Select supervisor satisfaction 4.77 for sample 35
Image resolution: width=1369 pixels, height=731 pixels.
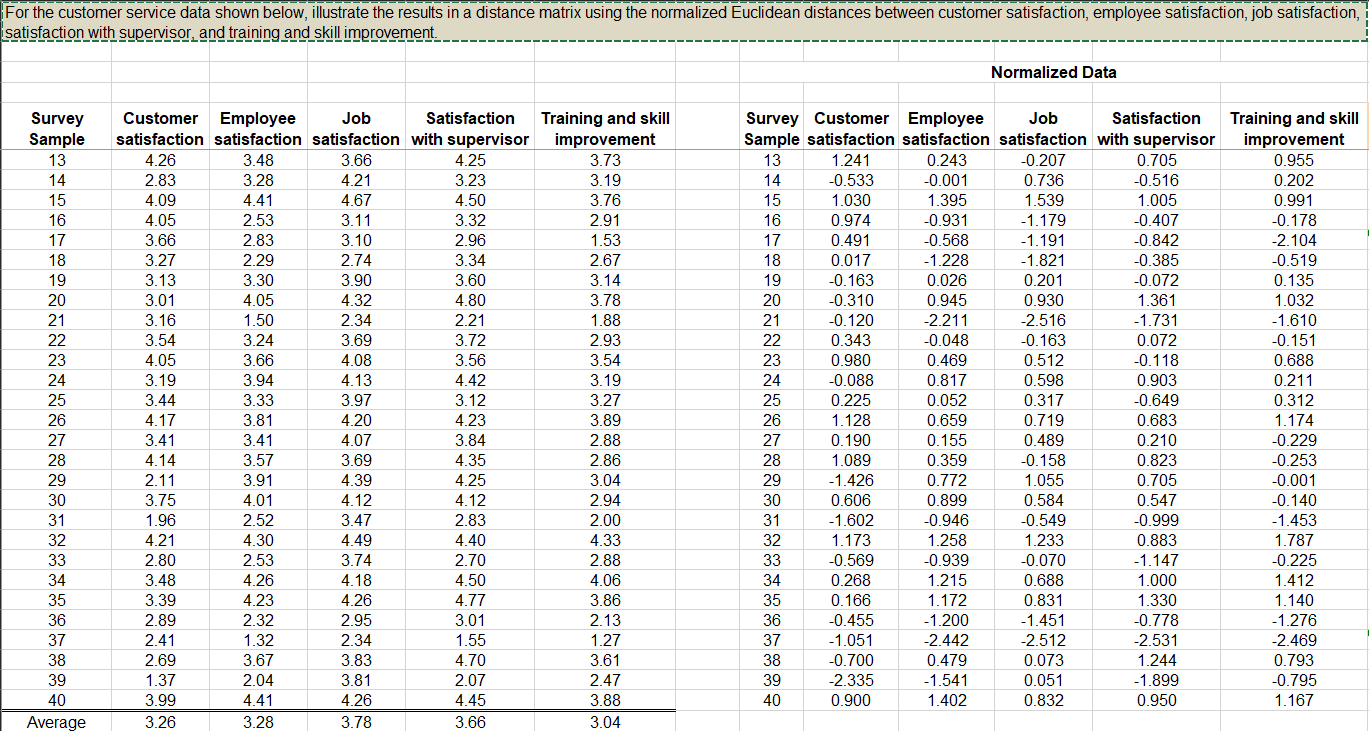click(470, 600)
